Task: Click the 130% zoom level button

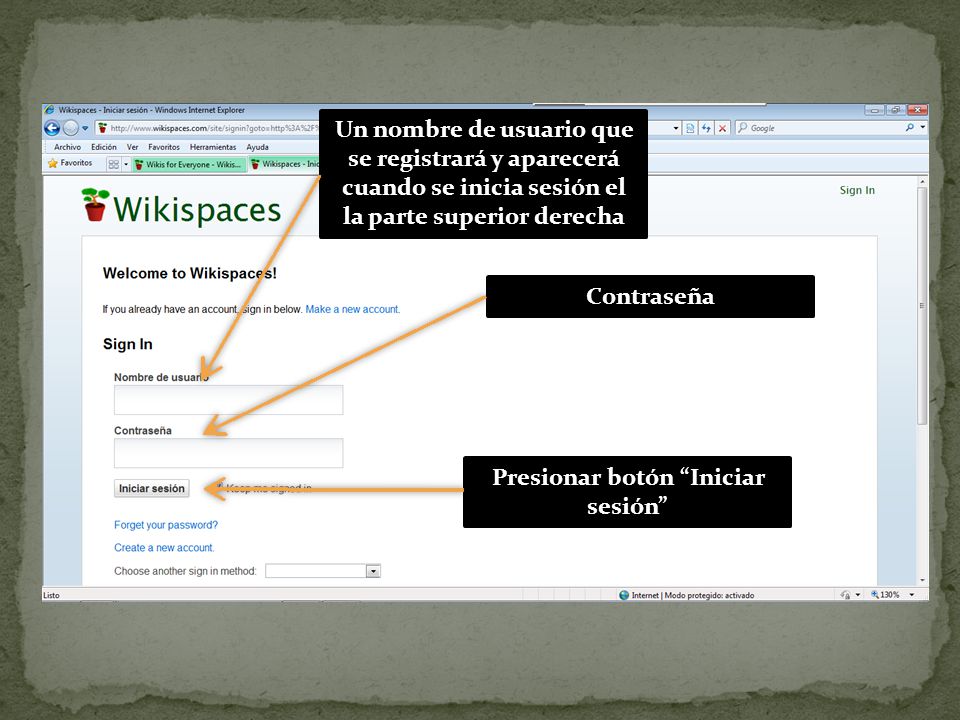Action: point(885,594)
